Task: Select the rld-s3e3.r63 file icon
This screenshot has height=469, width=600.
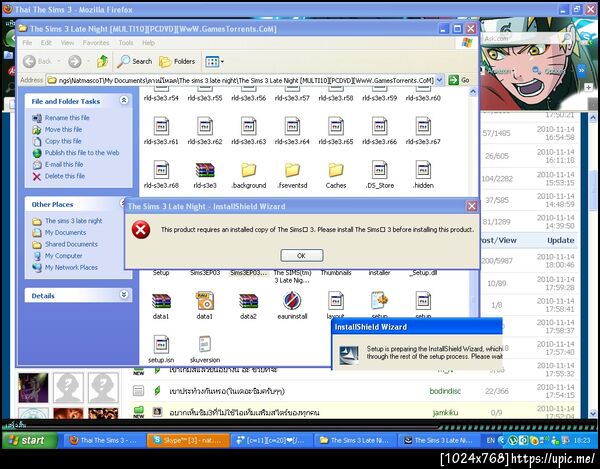Action: (248, 126)
